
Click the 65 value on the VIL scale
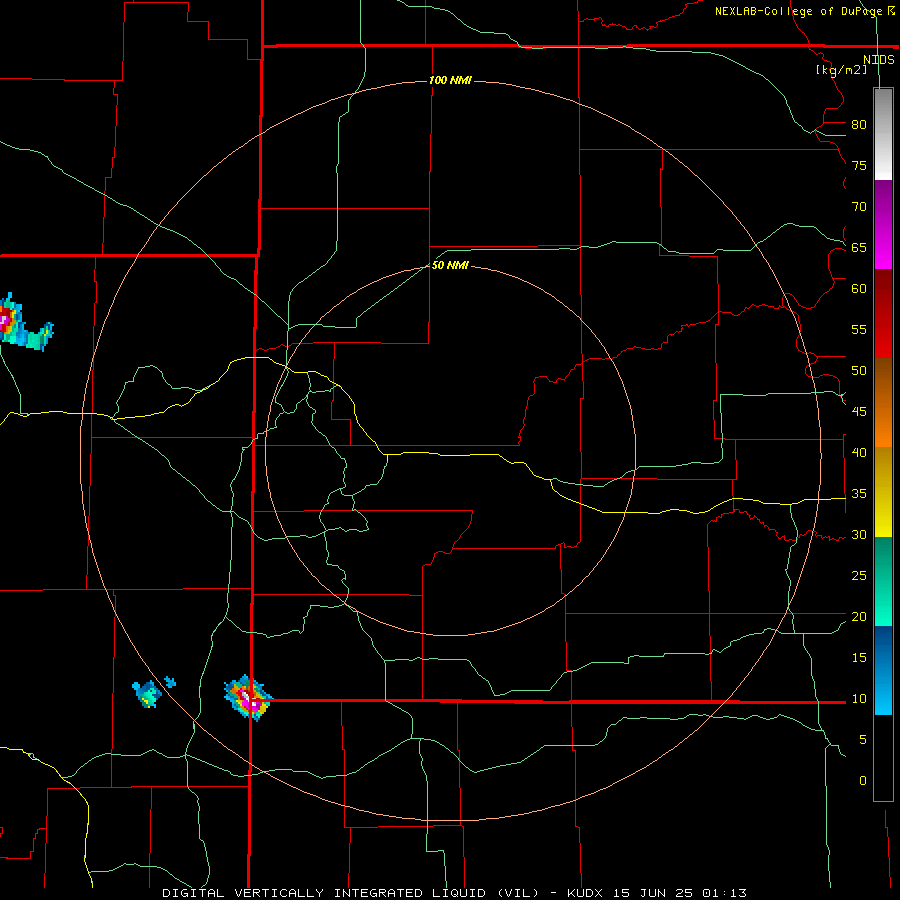(x=859, y=248)
